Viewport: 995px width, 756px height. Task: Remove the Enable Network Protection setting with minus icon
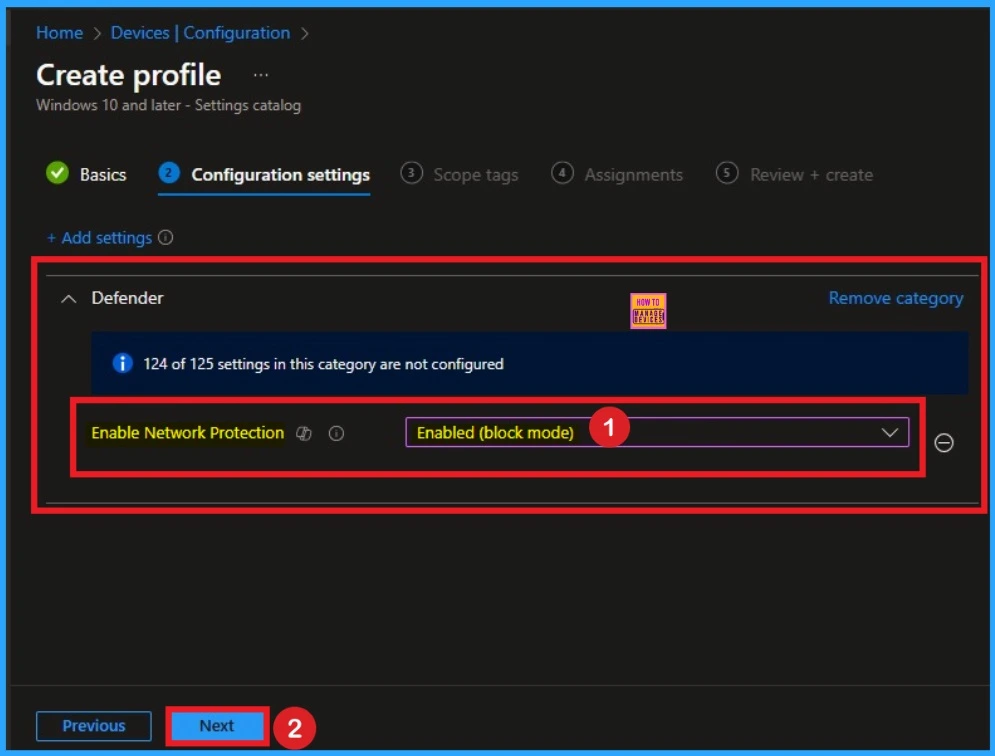pos(944,442)
